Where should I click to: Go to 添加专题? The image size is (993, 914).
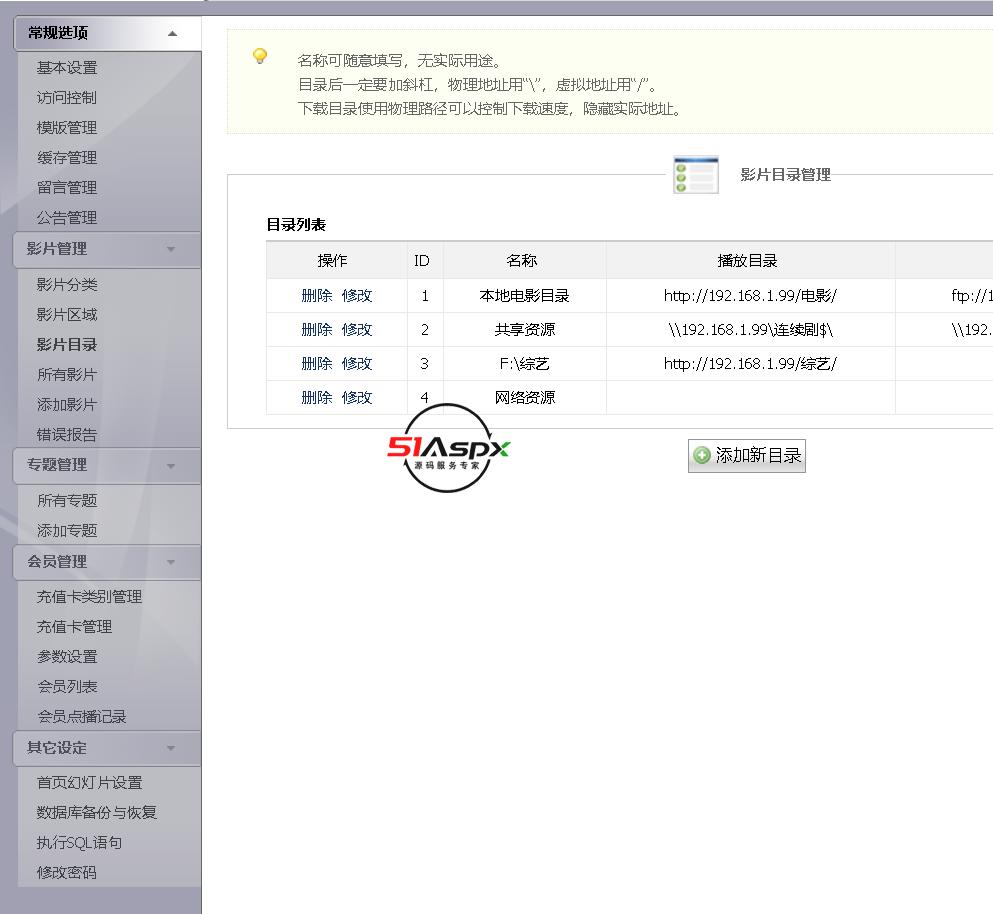(66, 531)
